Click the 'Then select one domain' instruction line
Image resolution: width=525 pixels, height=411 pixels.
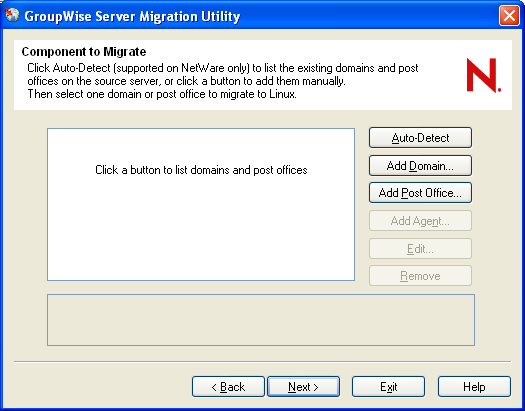(x=162, y=94)
